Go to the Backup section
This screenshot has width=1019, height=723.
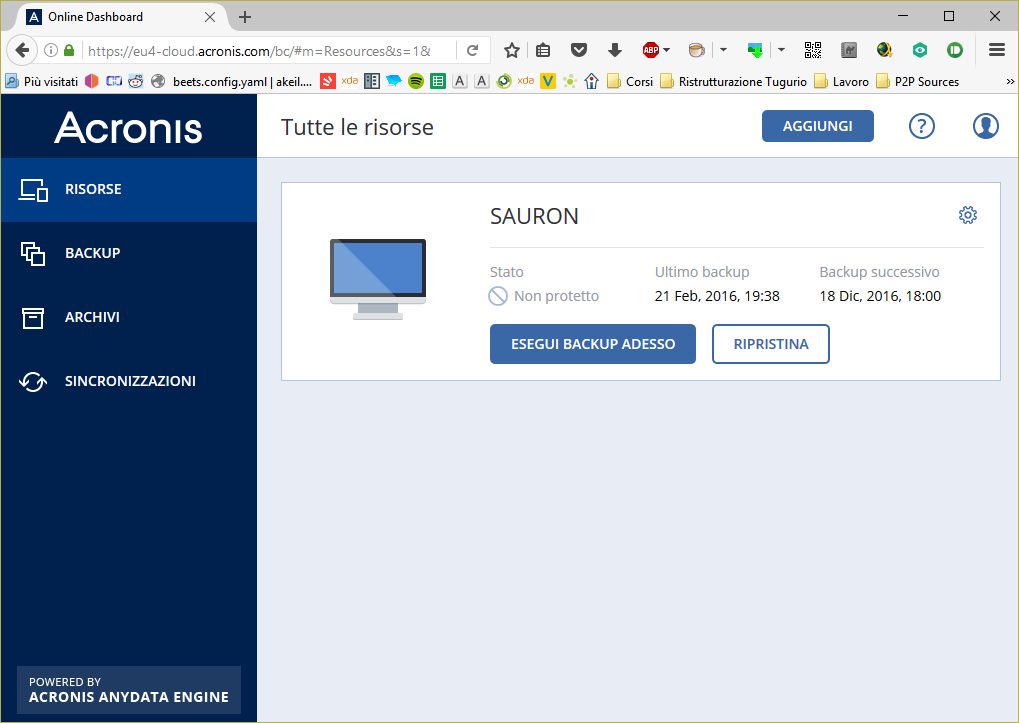coord(92,253)
